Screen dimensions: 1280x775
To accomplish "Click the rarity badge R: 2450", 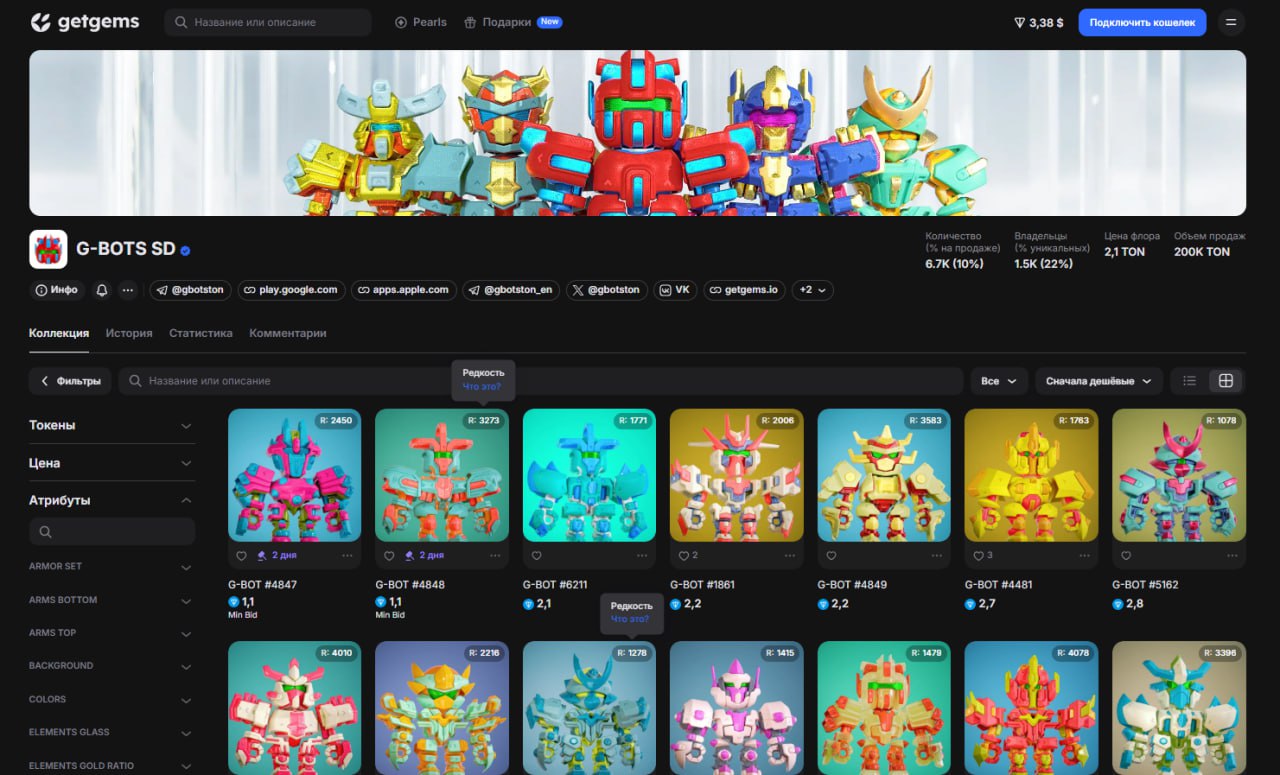I will point(336,421).
